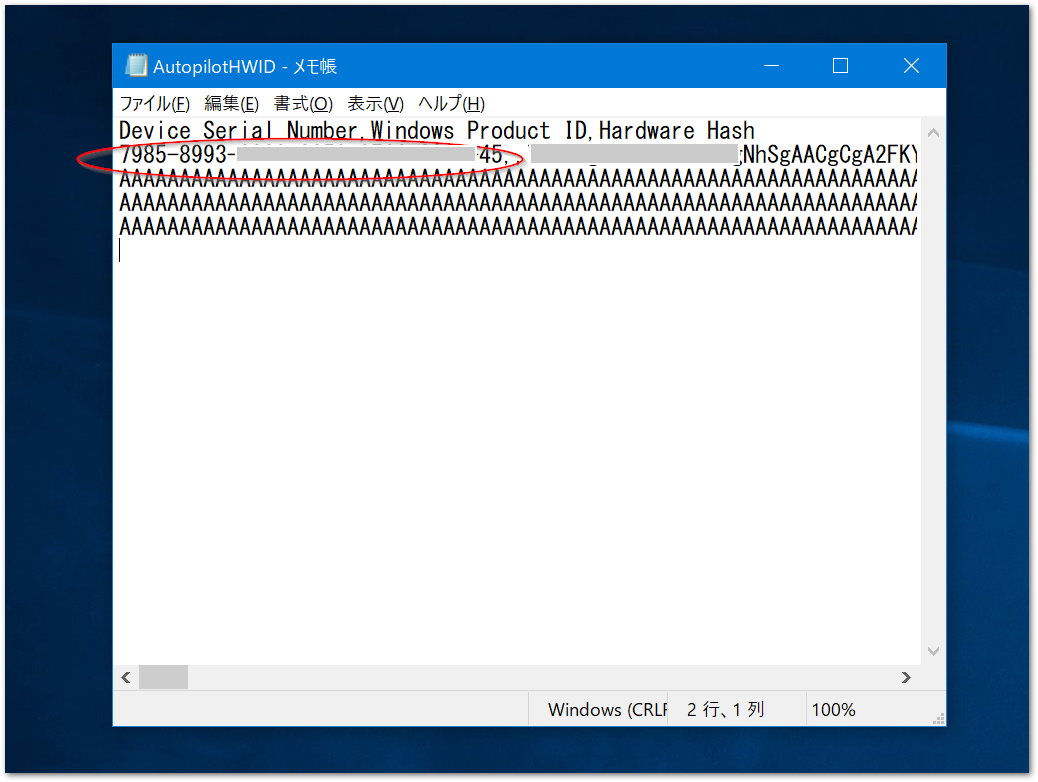Open the ファイル(F) menu

click(x=154, y=104)
